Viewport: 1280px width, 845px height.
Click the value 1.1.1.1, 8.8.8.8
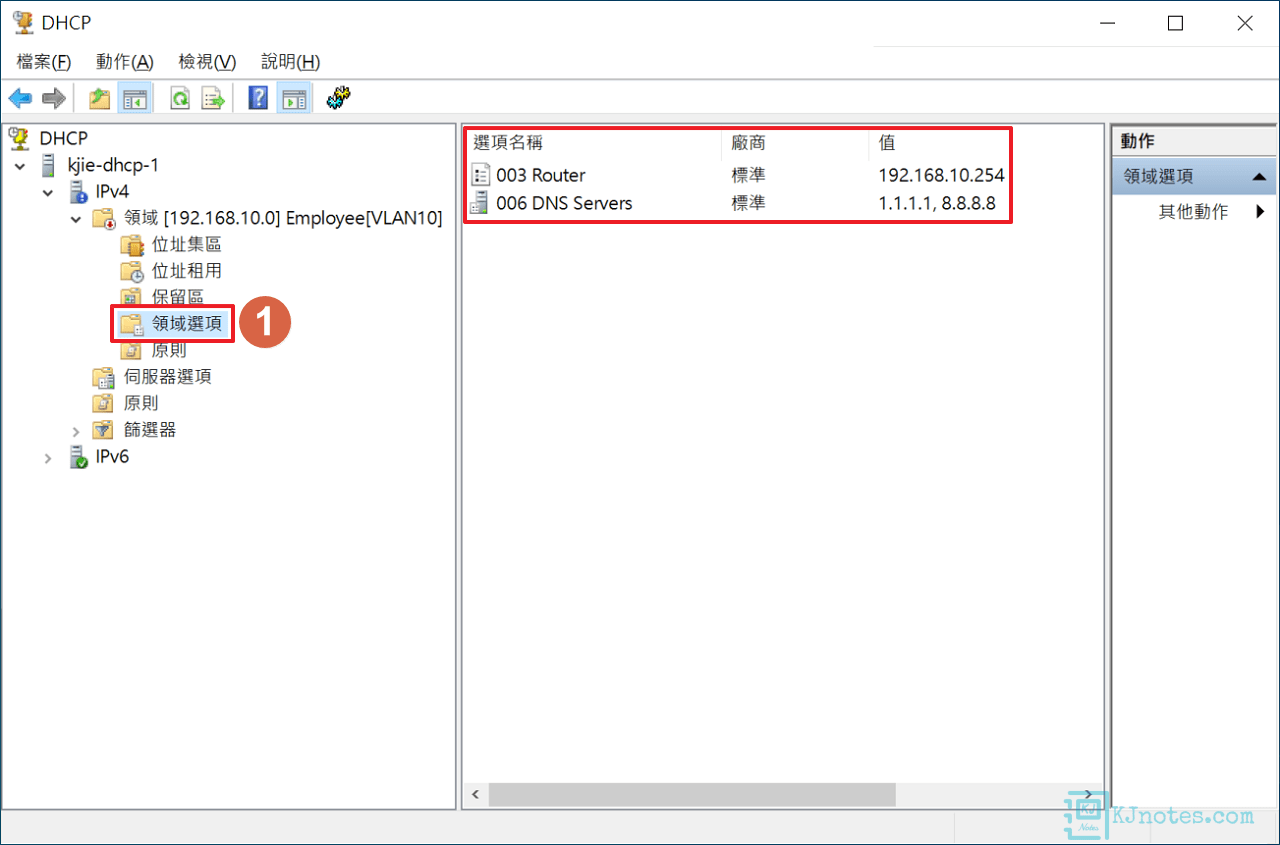point(937,203)
